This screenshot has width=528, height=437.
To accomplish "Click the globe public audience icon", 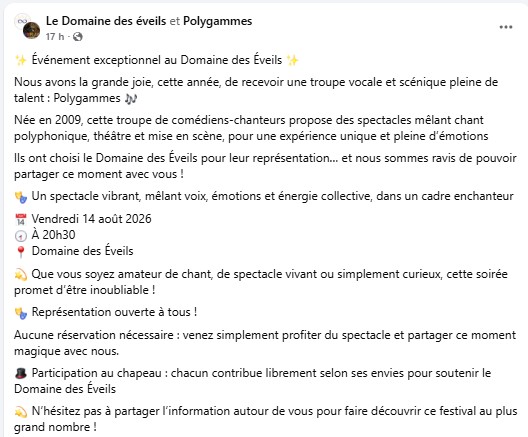I will tap(78, 37).
